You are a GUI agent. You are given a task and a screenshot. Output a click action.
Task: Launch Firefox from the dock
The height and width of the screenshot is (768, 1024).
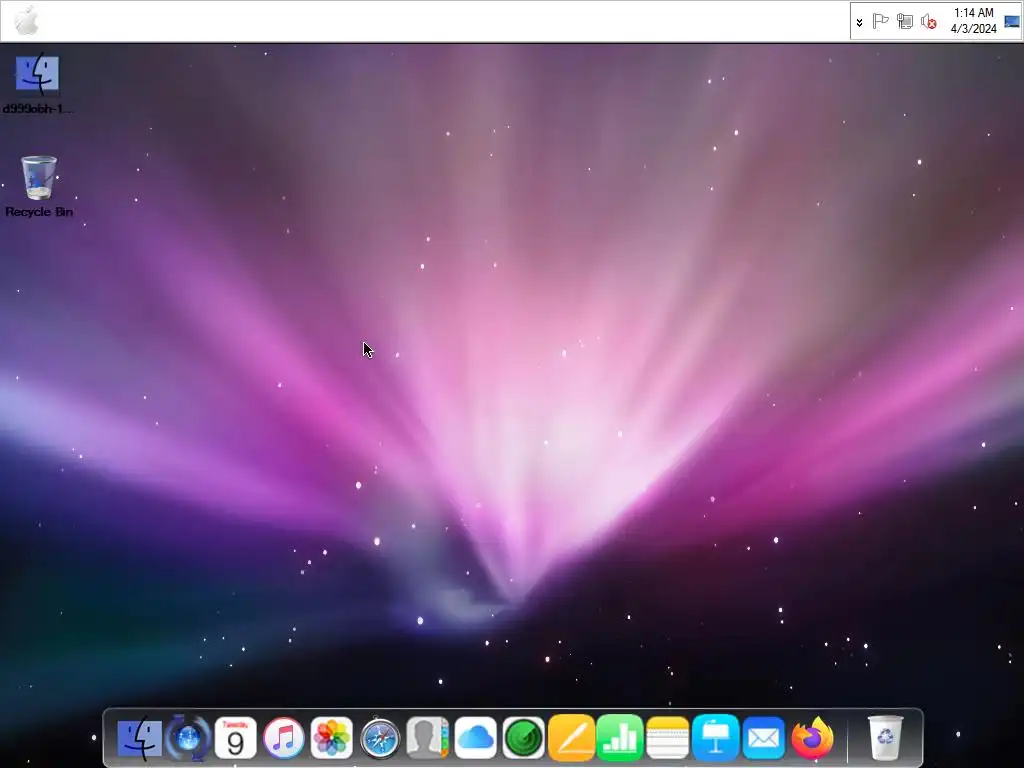click(x=812, y=739)
